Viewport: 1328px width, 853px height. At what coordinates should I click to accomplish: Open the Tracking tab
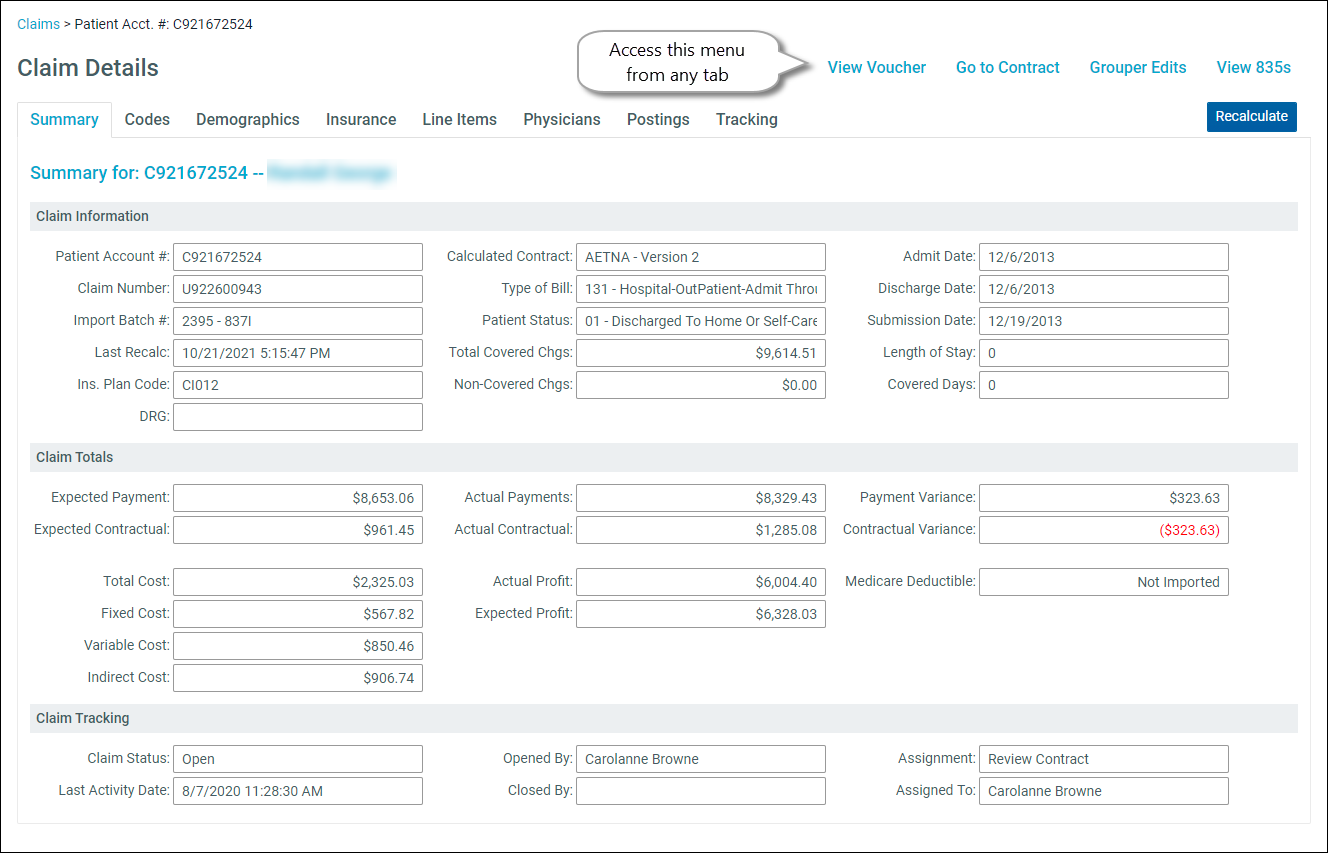(x=746, y=119)
